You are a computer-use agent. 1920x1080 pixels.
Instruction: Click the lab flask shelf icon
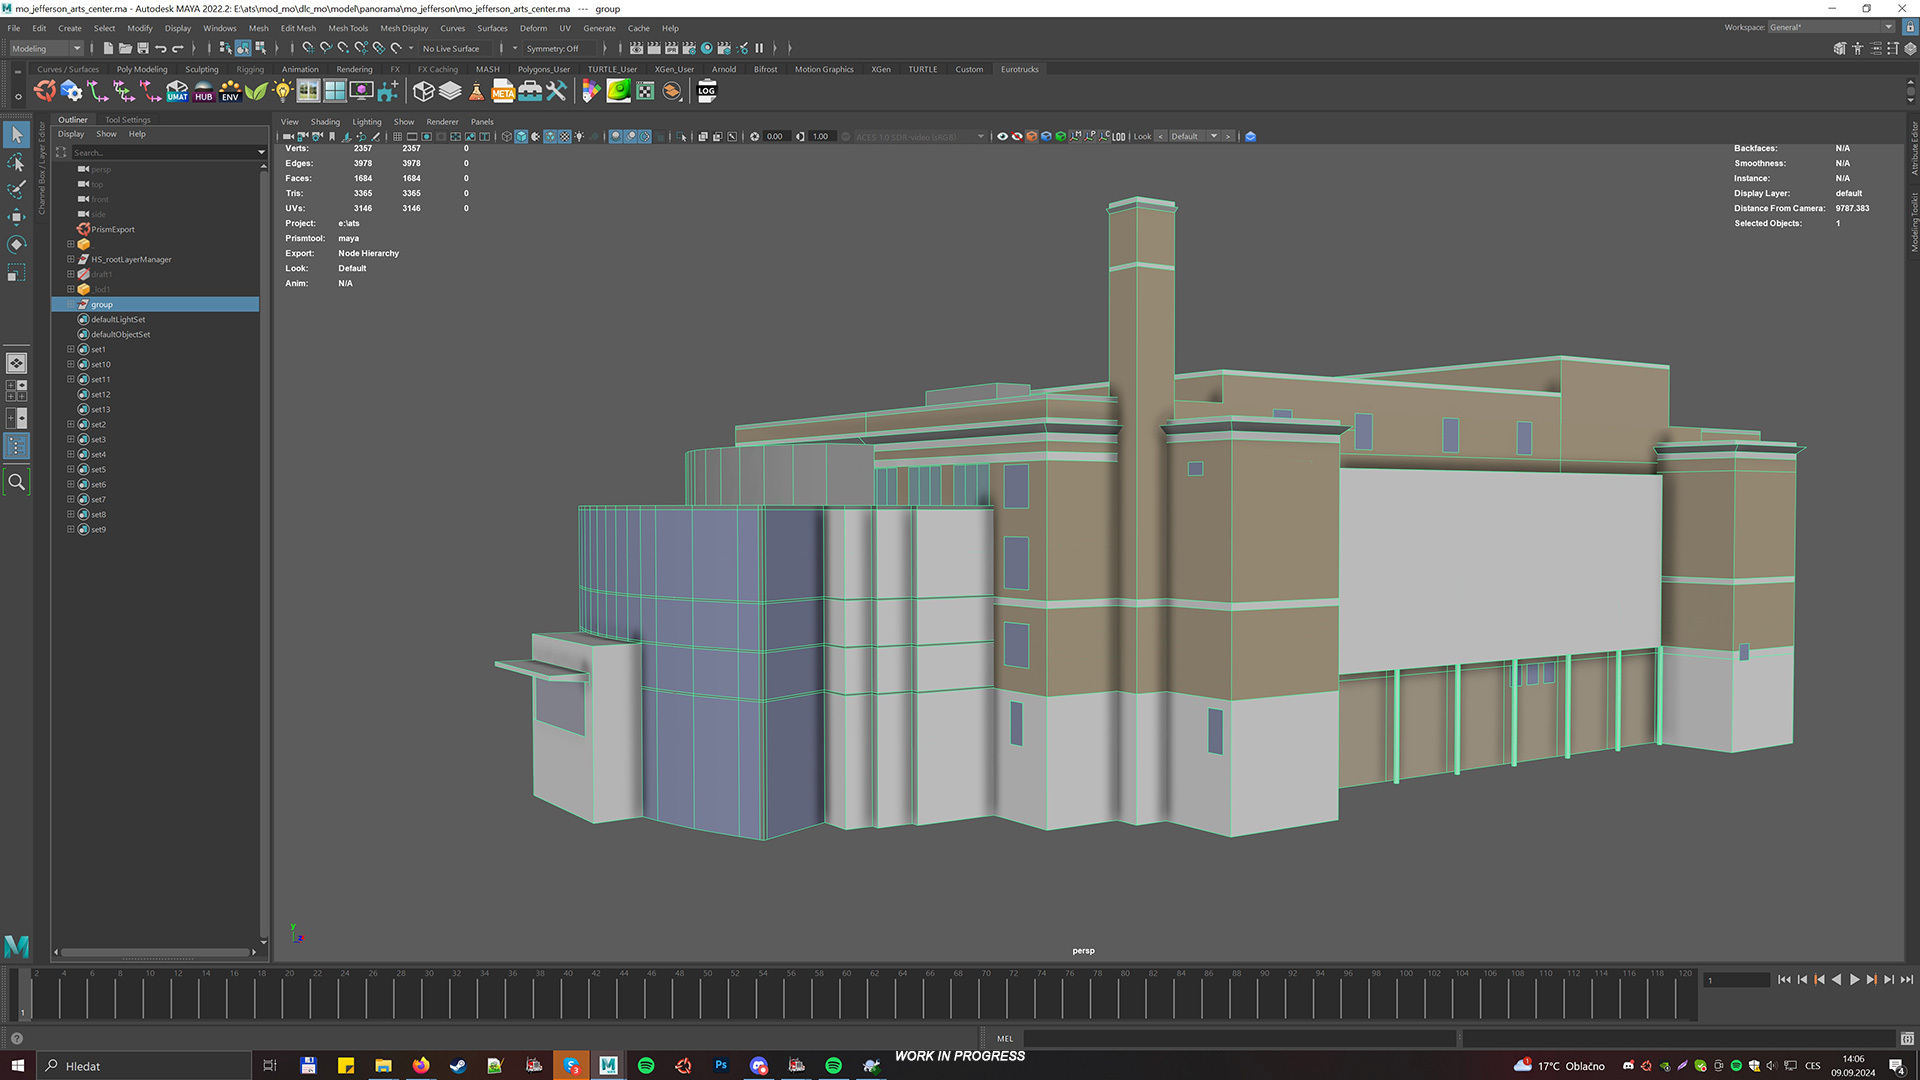pos(476,92)
